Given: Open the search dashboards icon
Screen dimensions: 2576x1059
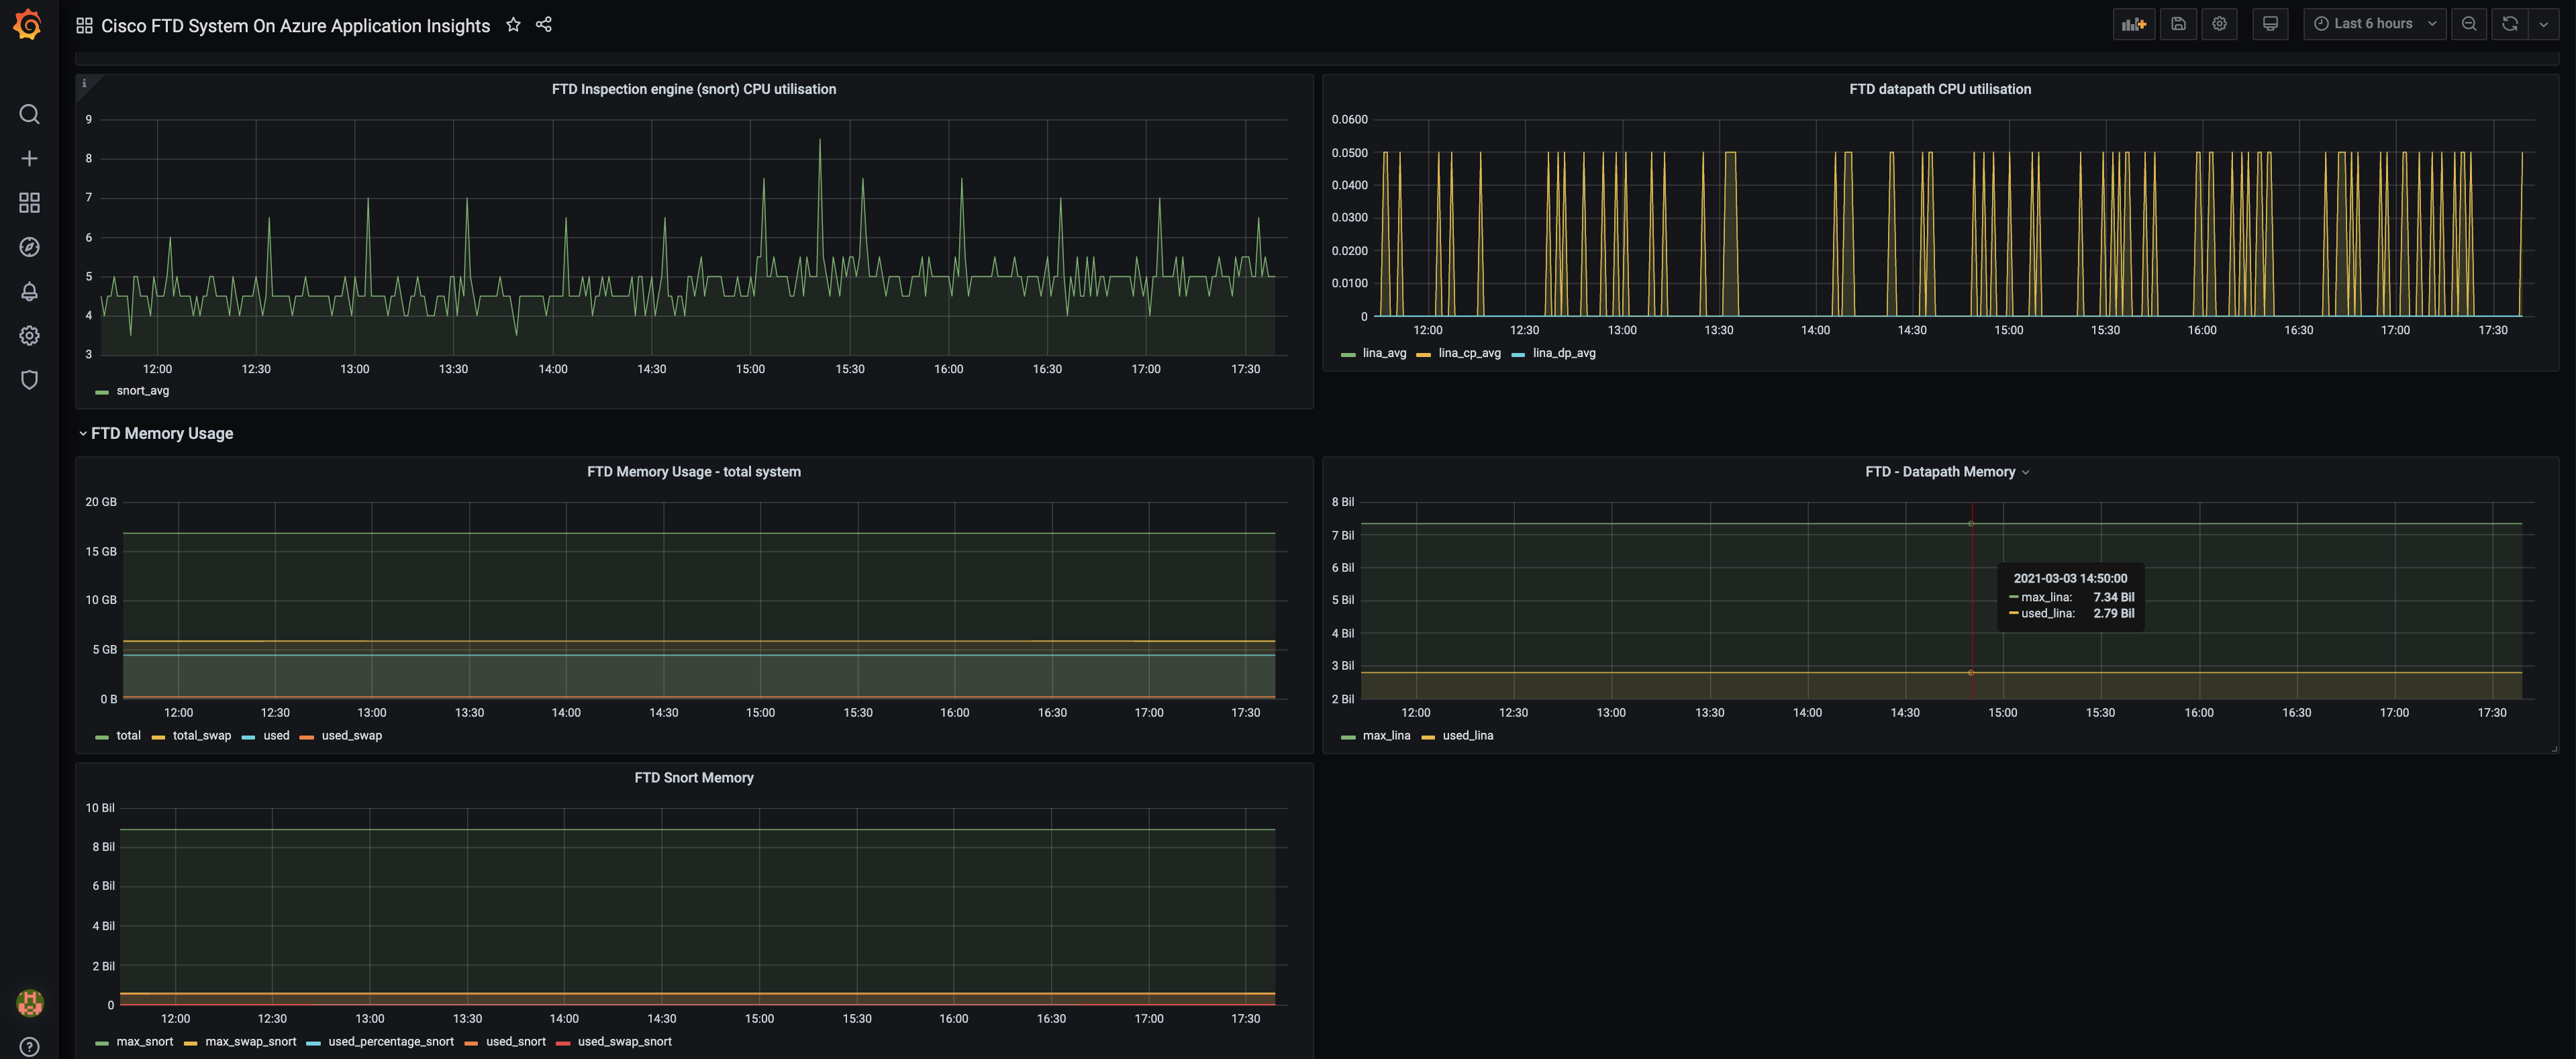Looking at the screenshot, I should coord(29,115).
